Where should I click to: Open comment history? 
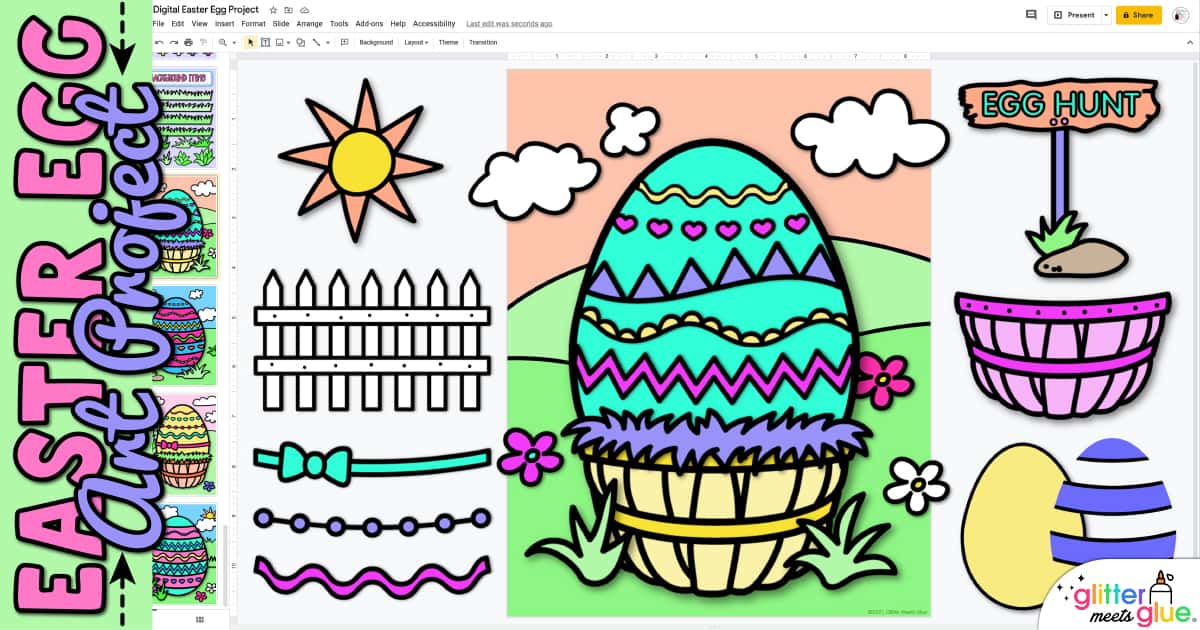click(1031, 15)
